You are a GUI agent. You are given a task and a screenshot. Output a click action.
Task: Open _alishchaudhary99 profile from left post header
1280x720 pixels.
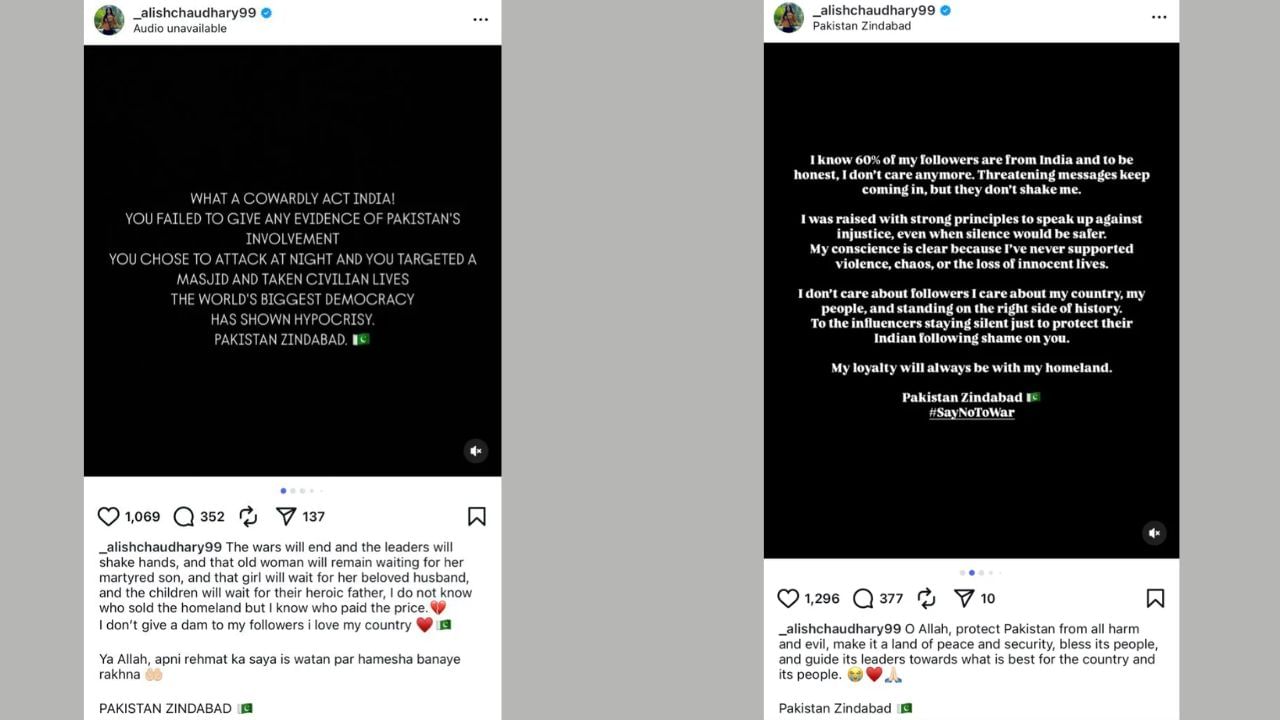click(194, 12)
